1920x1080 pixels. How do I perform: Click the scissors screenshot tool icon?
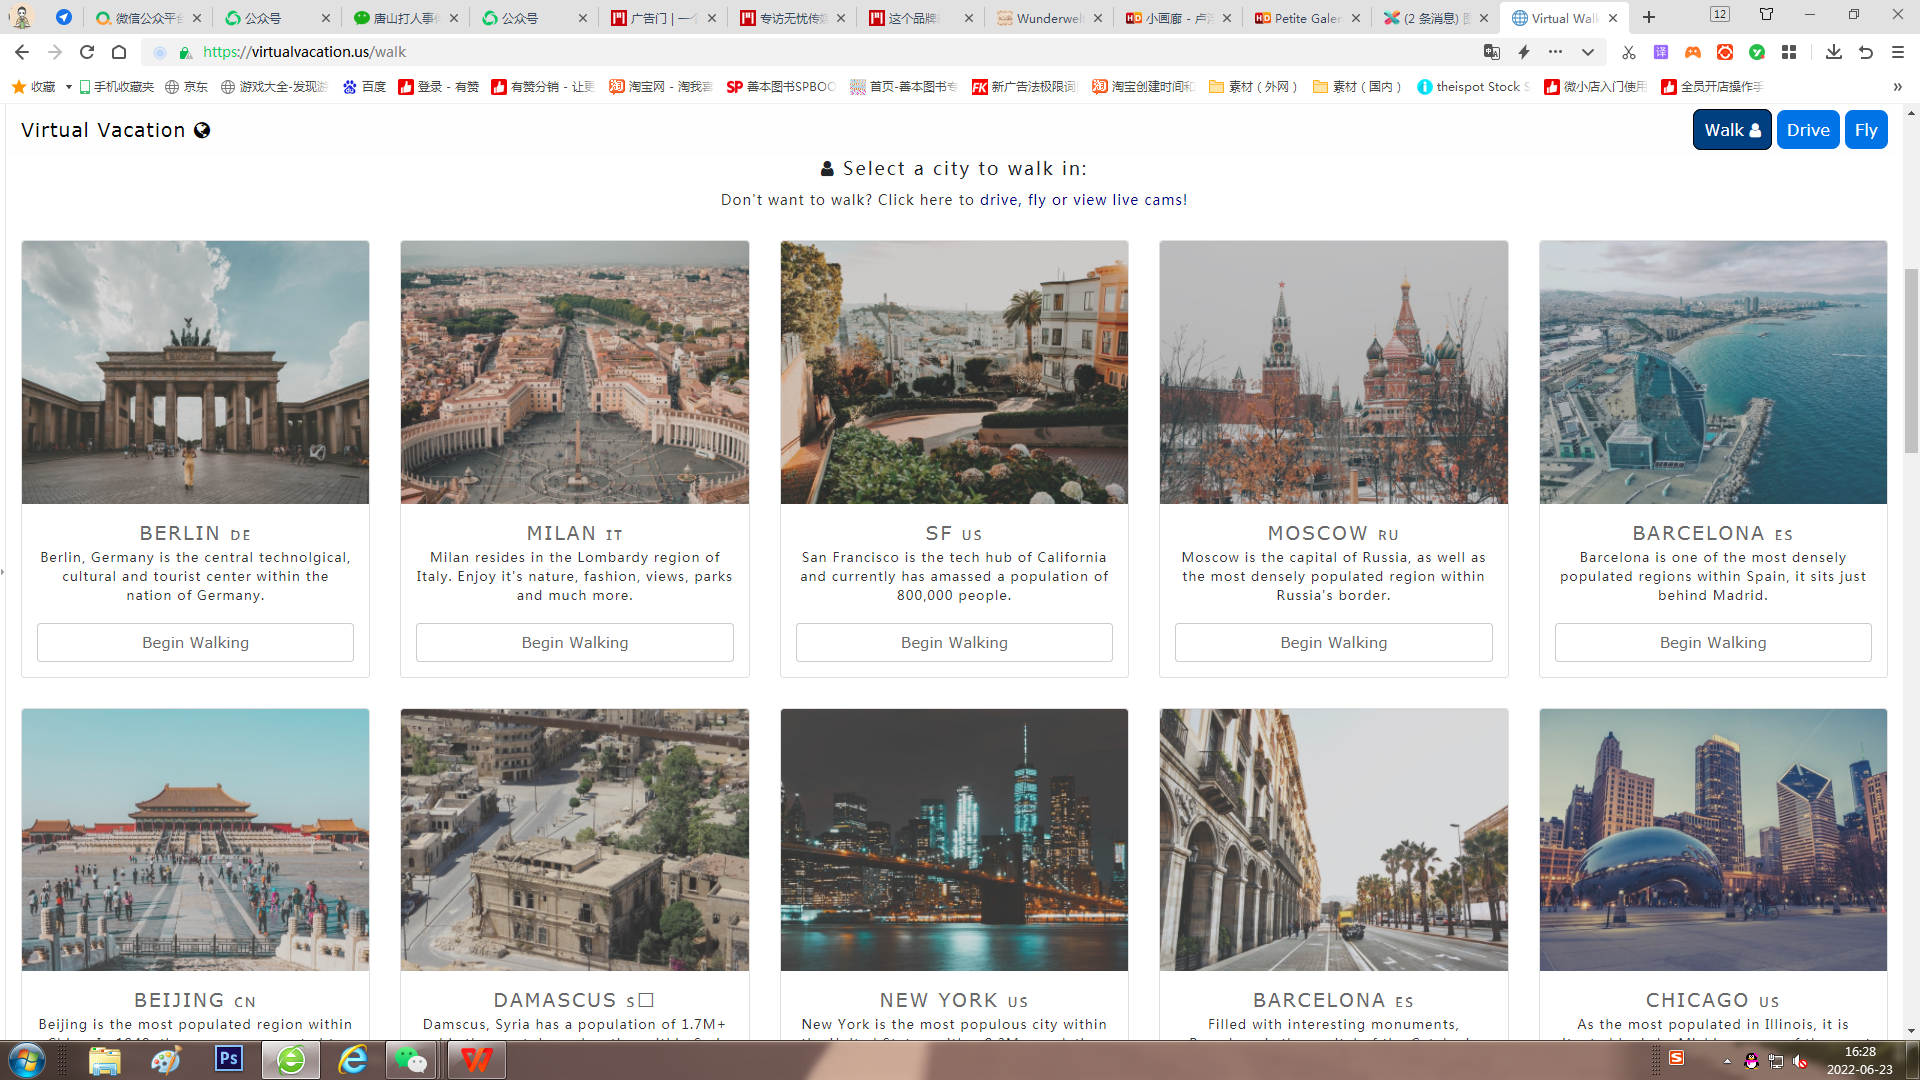(x=1629, y=52)
